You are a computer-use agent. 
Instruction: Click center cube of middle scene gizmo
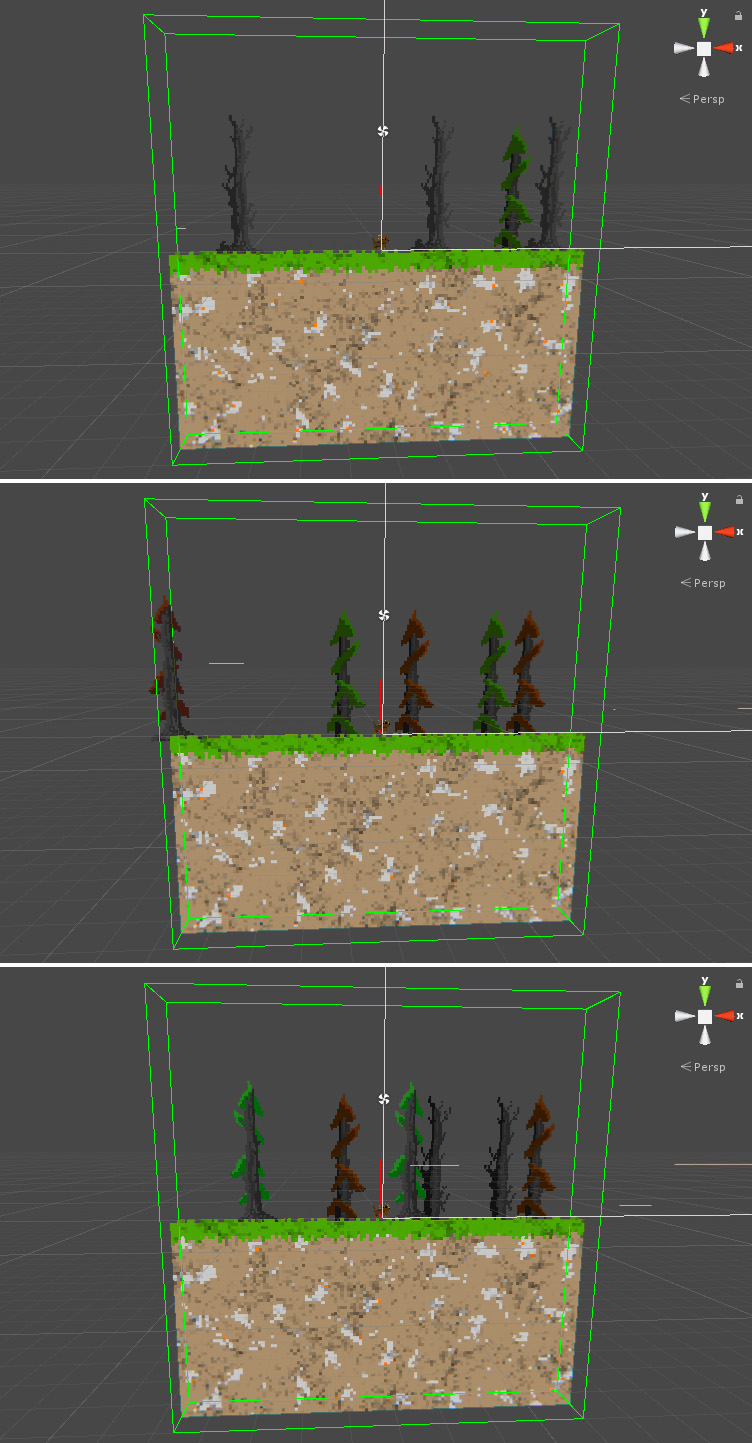pyautogui.click(x=704, y=532)
